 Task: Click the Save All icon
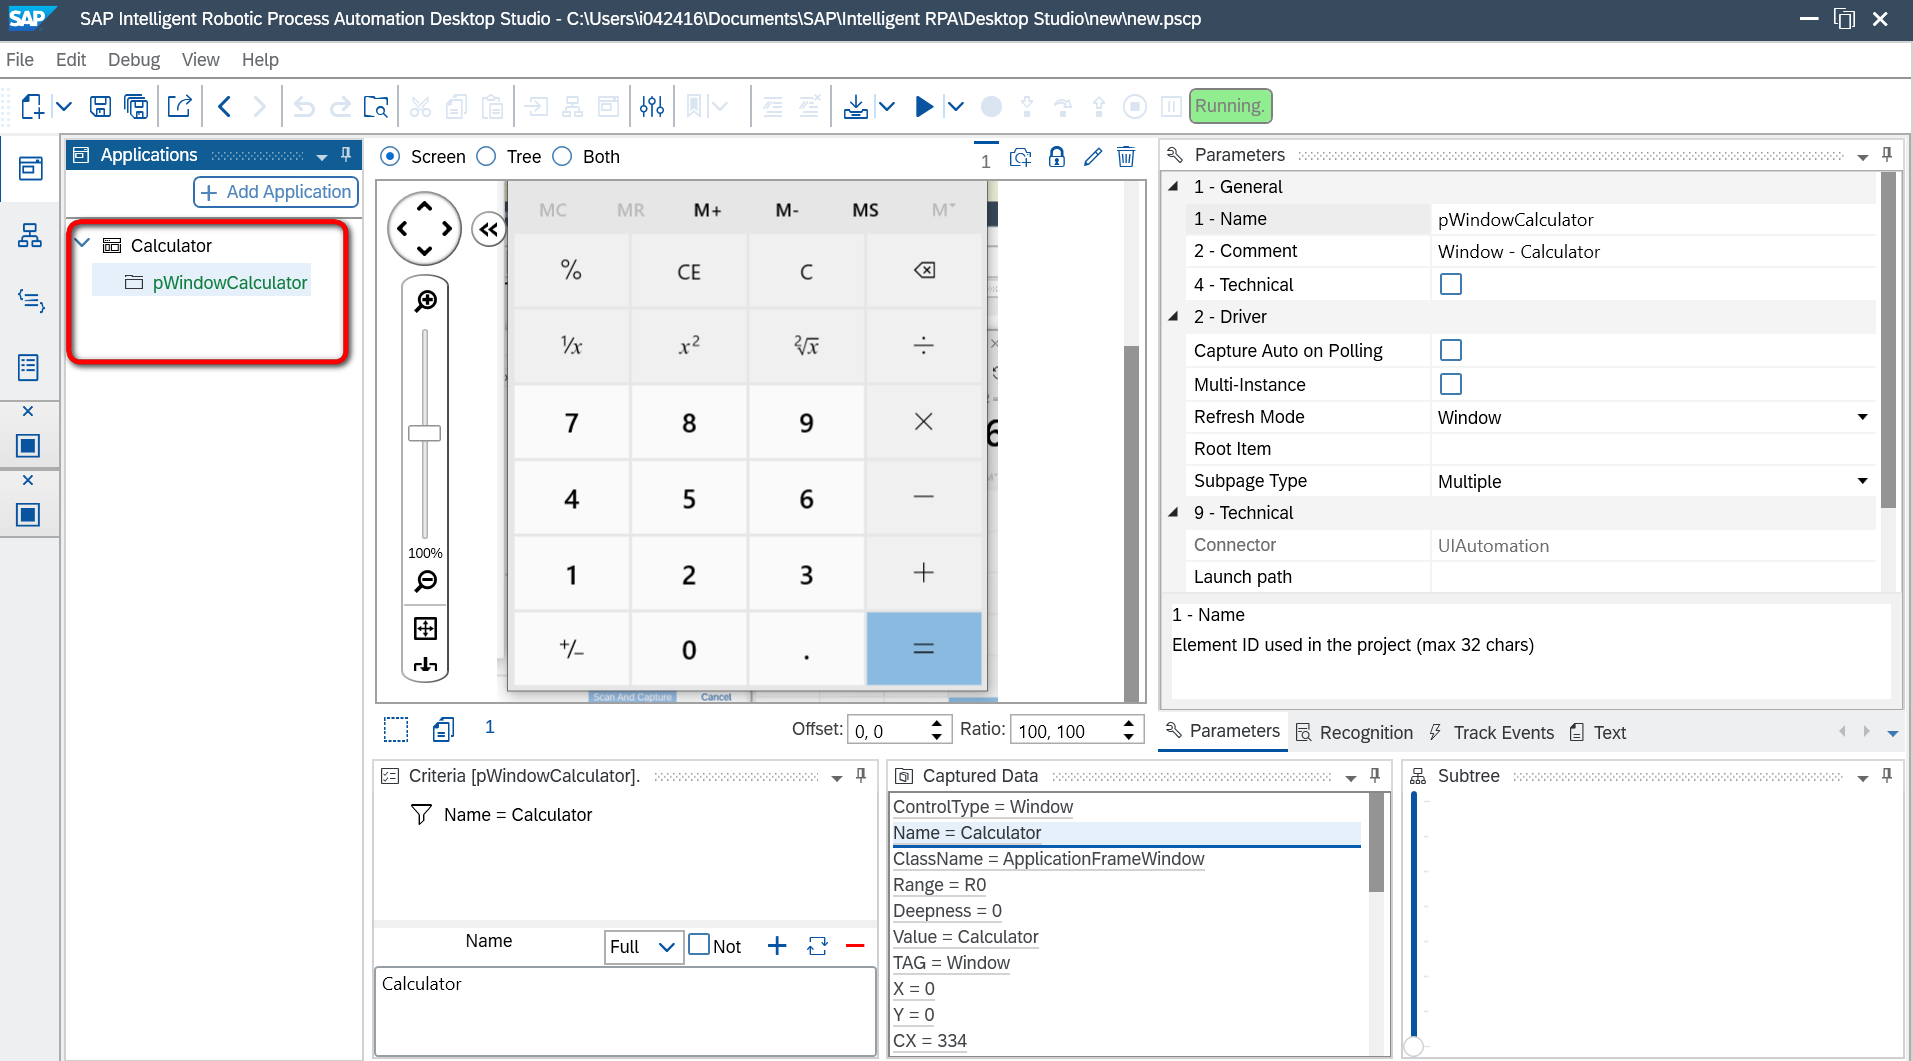pos(136,106)
